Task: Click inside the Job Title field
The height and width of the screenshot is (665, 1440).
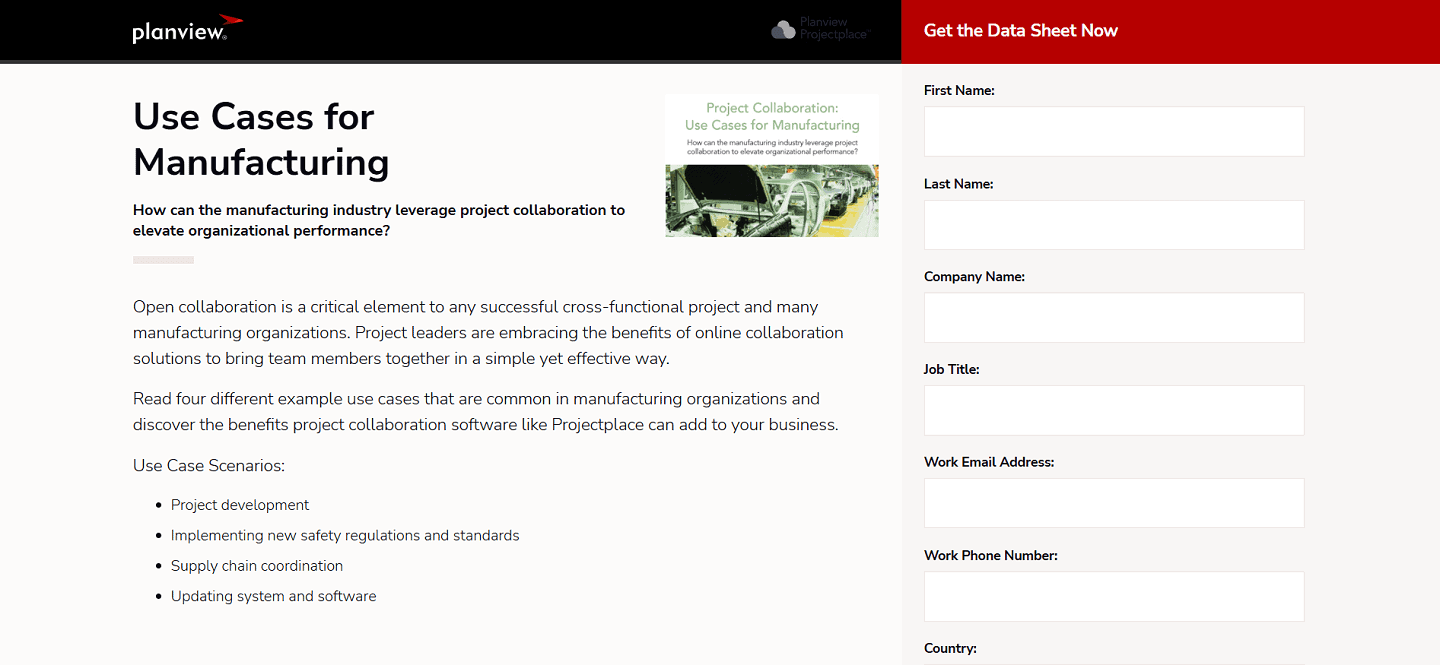Action: point(1113,410)
